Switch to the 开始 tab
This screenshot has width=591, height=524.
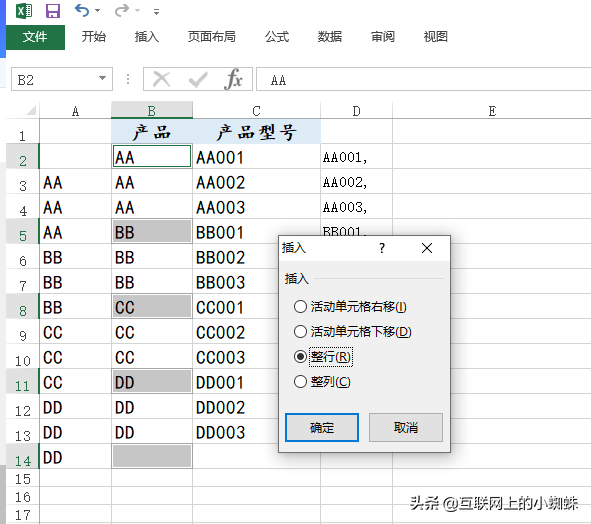[x=94, y=37]
